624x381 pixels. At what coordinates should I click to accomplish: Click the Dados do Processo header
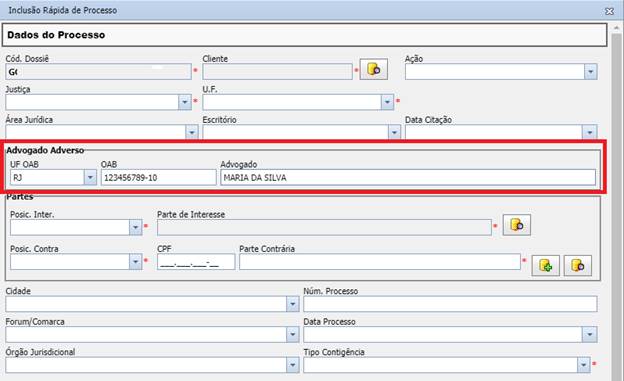coord(304,35)
